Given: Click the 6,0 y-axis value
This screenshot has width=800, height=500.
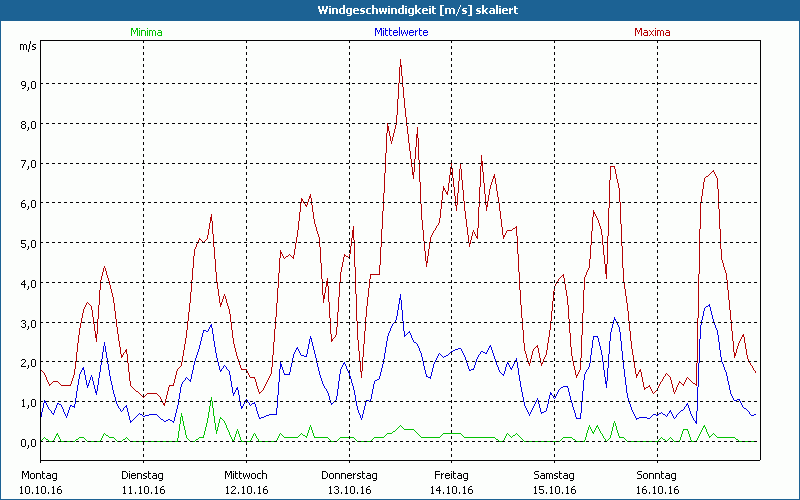Looking at the screenshot, I should [29, 204].
